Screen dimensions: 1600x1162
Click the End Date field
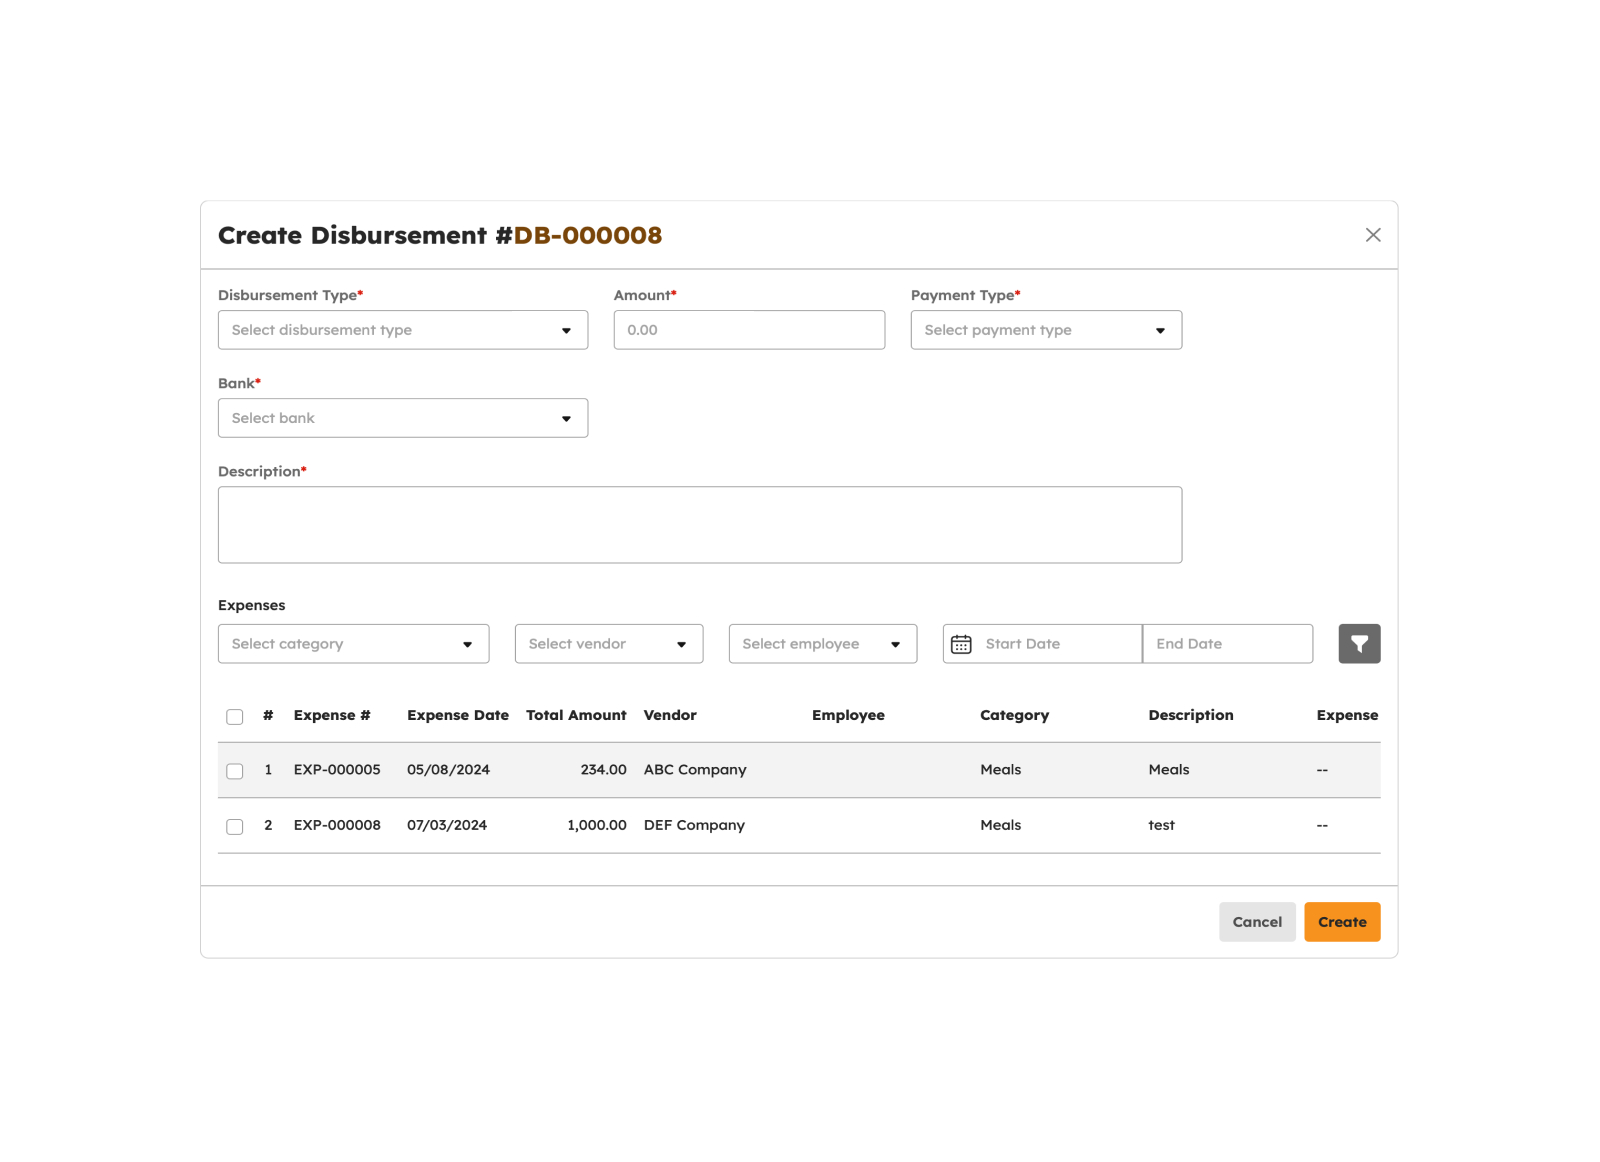click(1228, 644)
